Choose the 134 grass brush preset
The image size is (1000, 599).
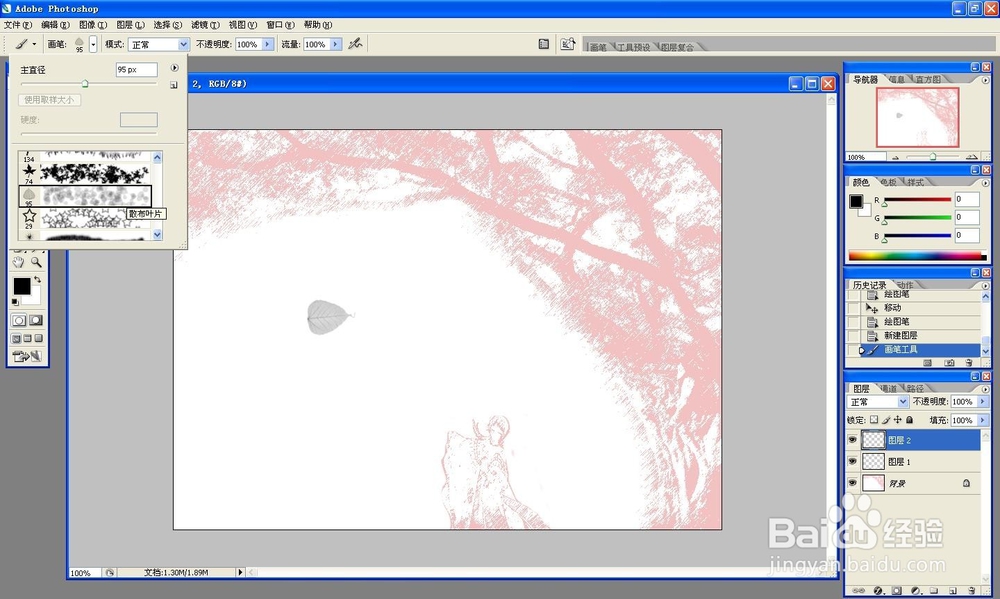click(85, 156)
